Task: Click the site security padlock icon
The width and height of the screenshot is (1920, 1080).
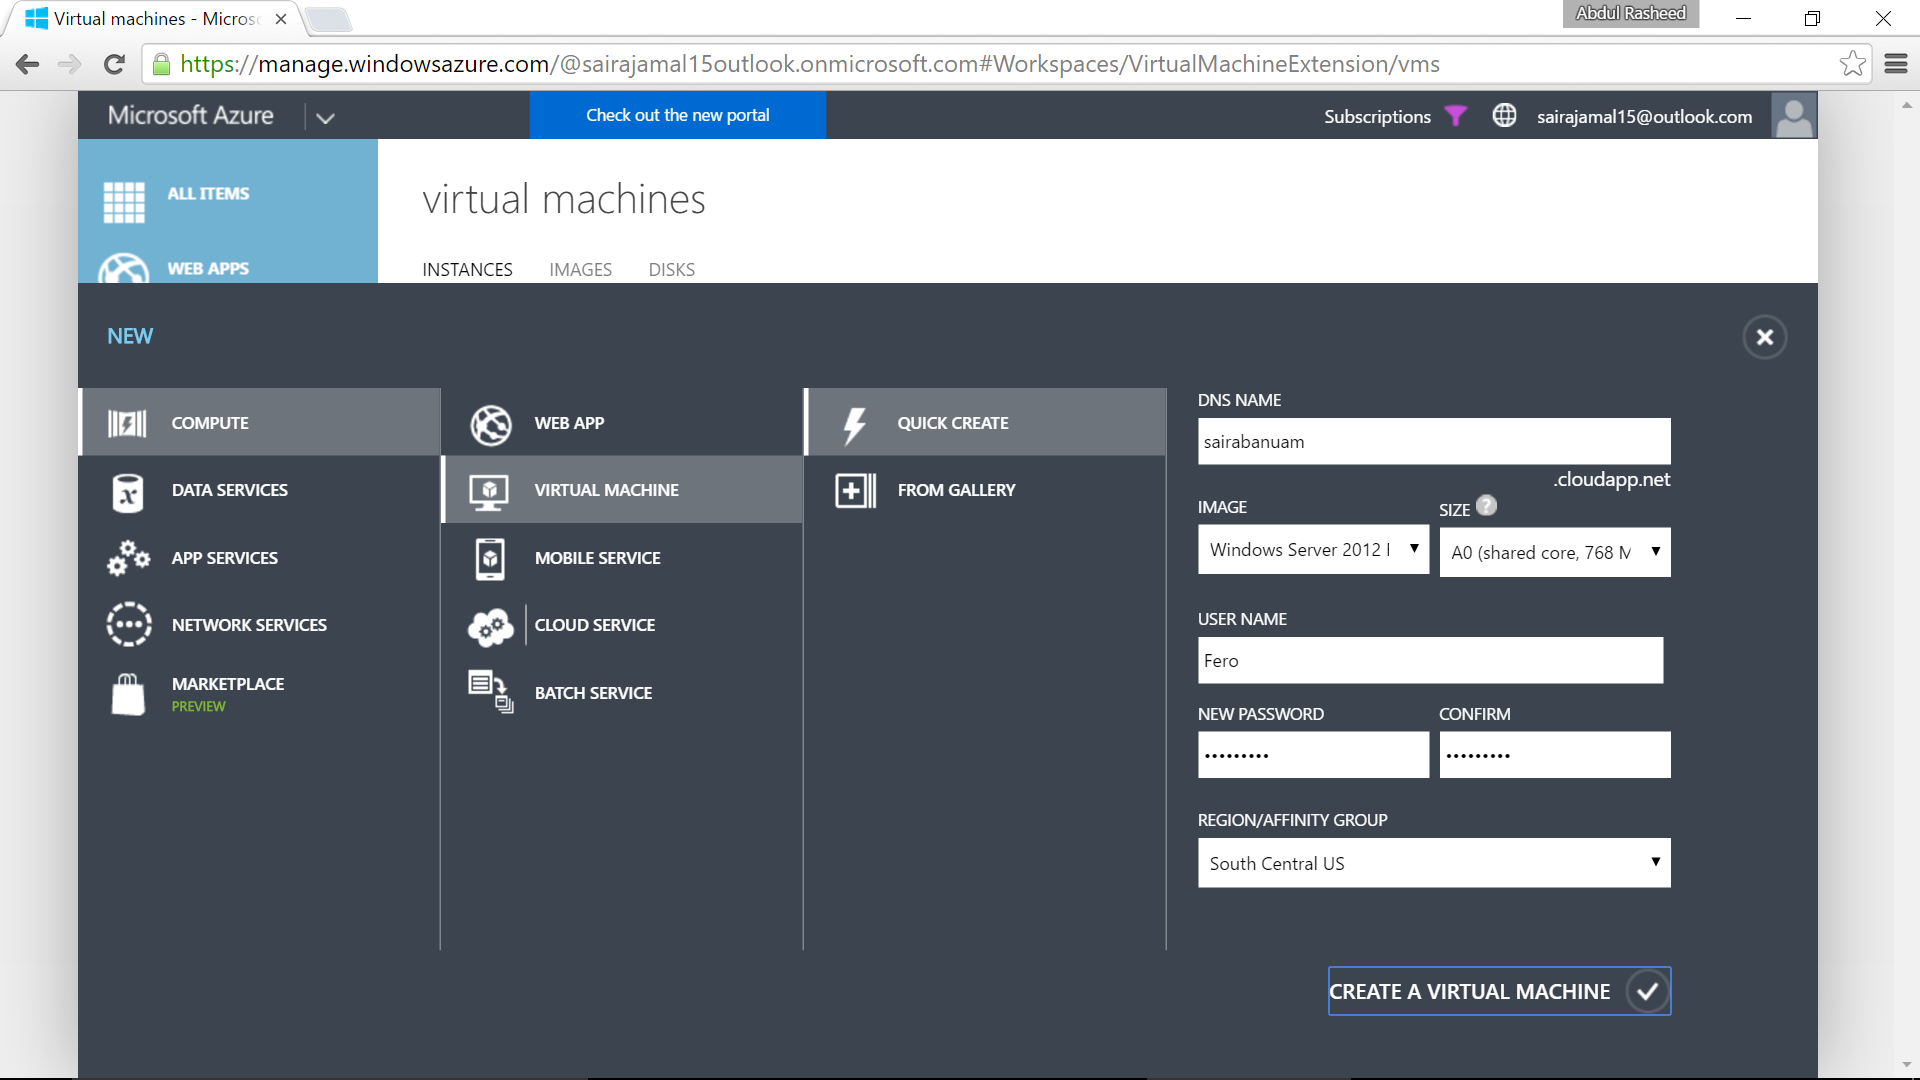Action: (161, 64)
